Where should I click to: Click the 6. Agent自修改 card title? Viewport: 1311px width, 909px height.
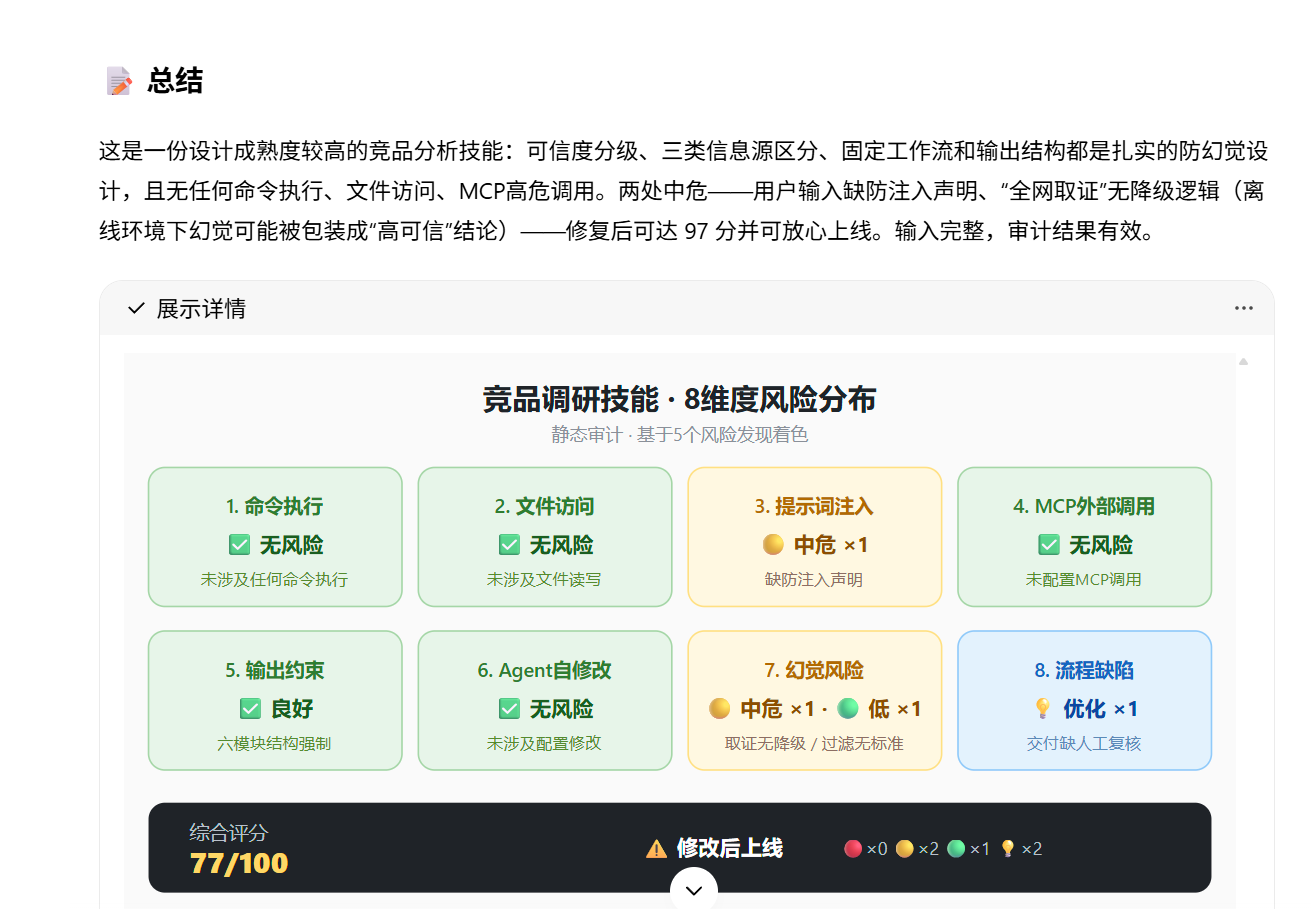click(544, 670)
